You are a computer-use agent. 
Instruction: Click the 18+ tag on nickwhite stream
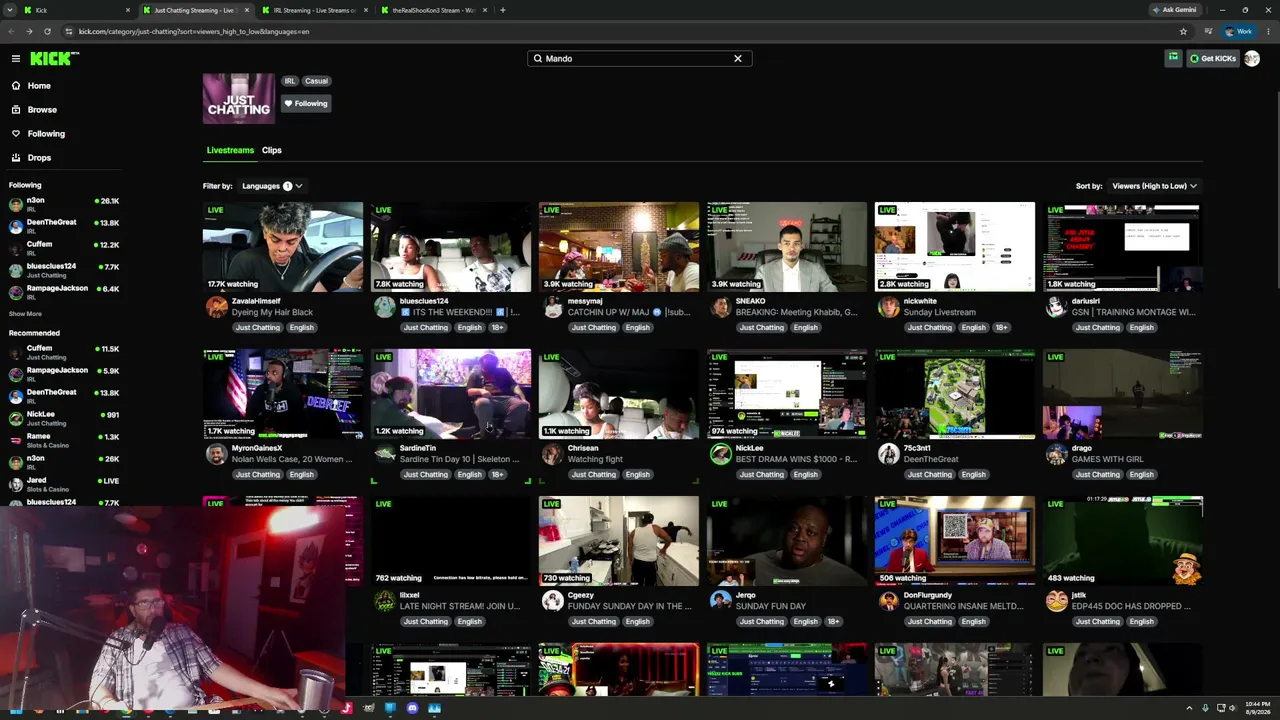[1001, 328]
